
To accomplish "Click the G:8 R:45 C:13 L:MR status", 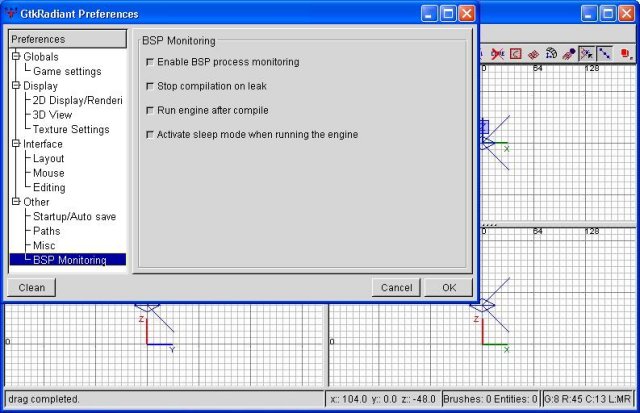I will pos(588,399).
